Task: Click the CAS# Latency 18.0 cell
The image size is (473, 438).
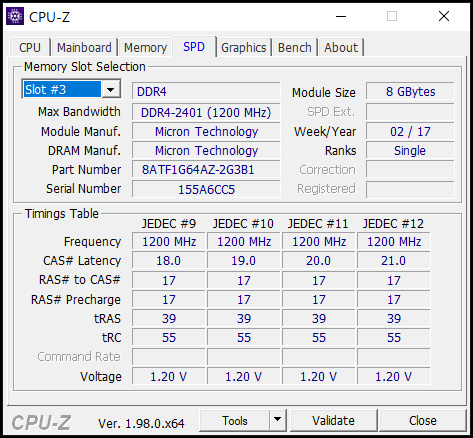Action: pyautogui.click(x=169, y=260)
